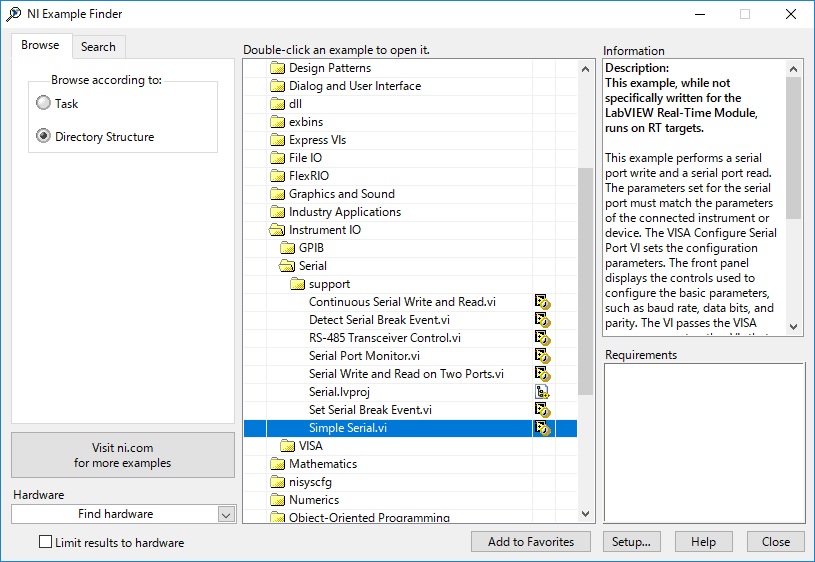This screenshot has width=815, height=562.
Task: Select the Graphics and Sound folder label
Action: click(x=341, y=194)
